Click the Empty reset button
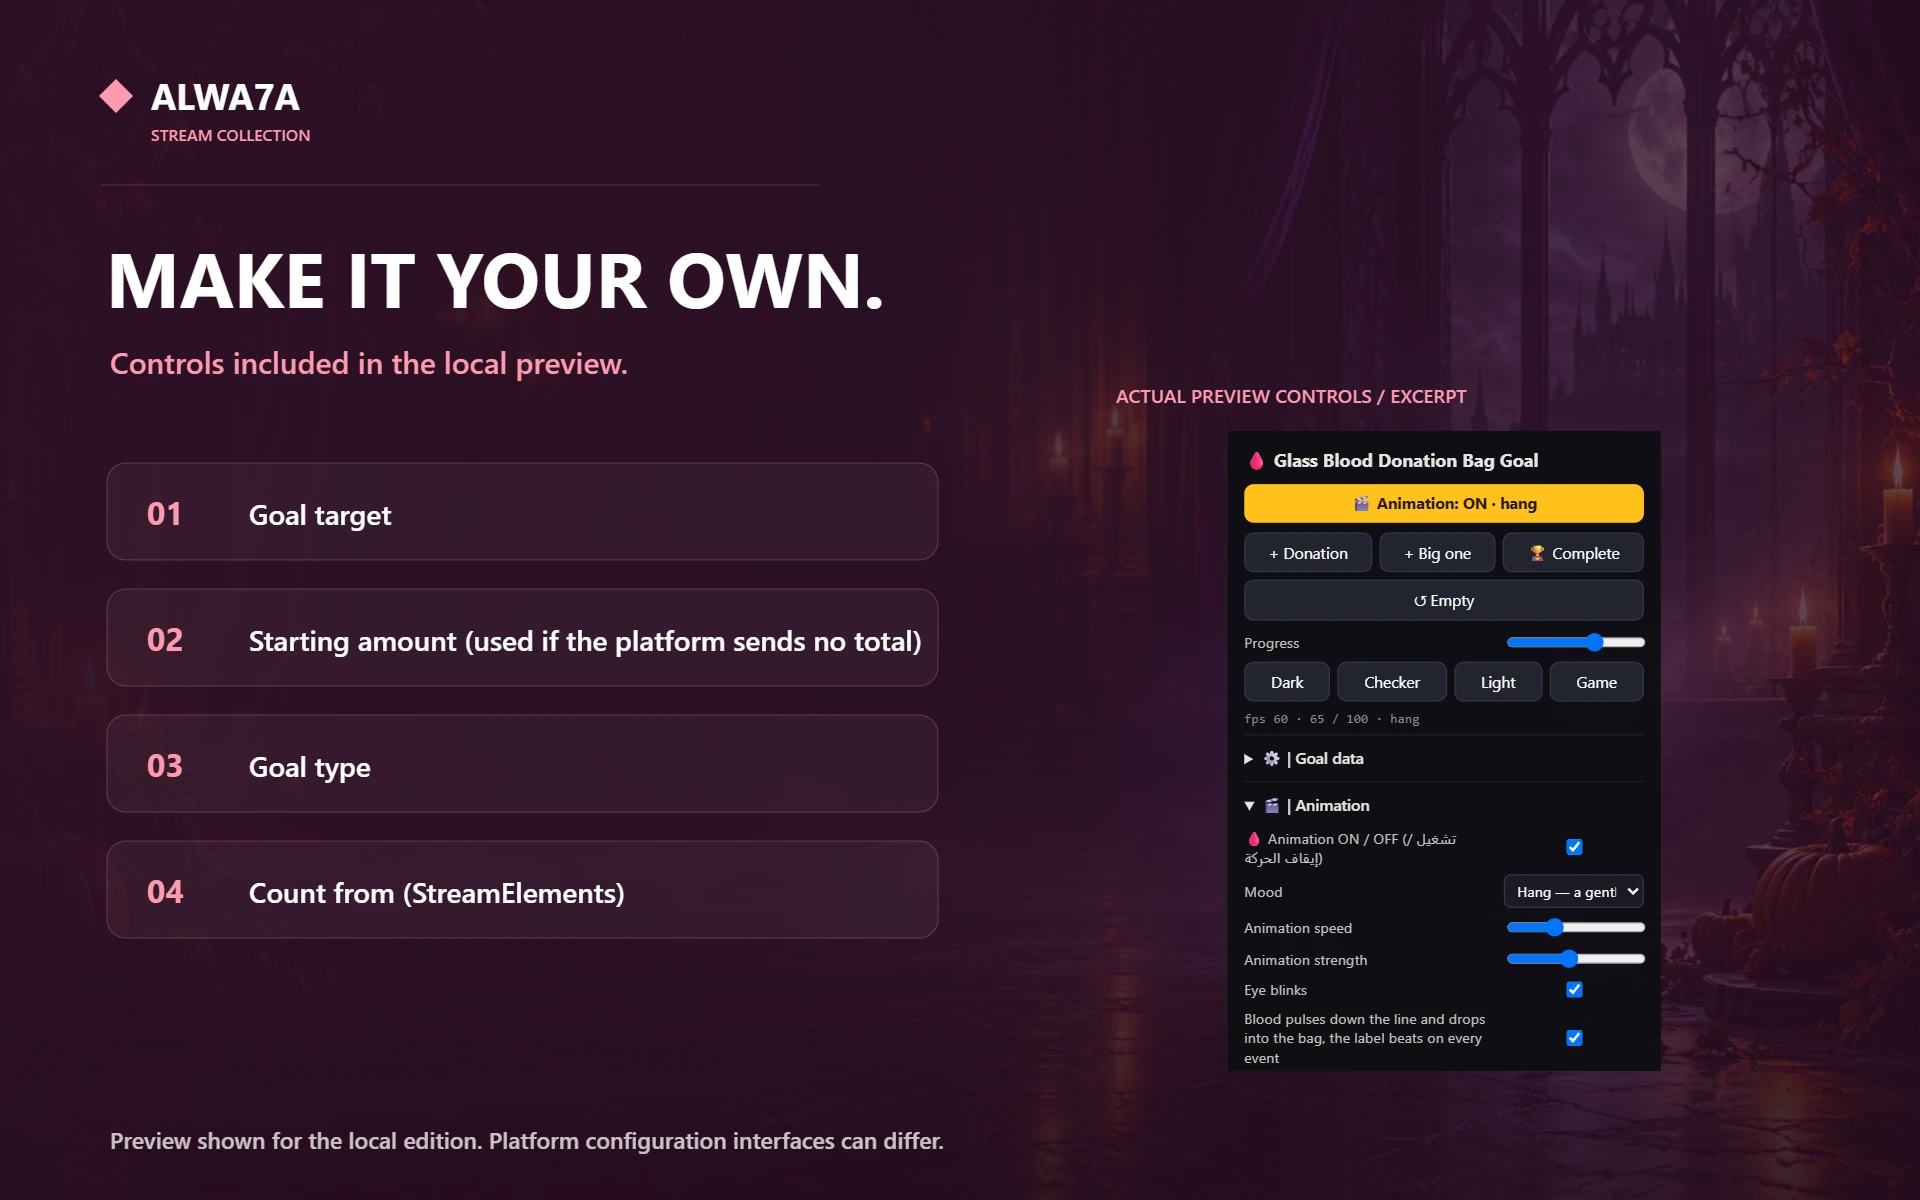1920x1200 pixels. pyautogui.click(x=1443, y=601)
